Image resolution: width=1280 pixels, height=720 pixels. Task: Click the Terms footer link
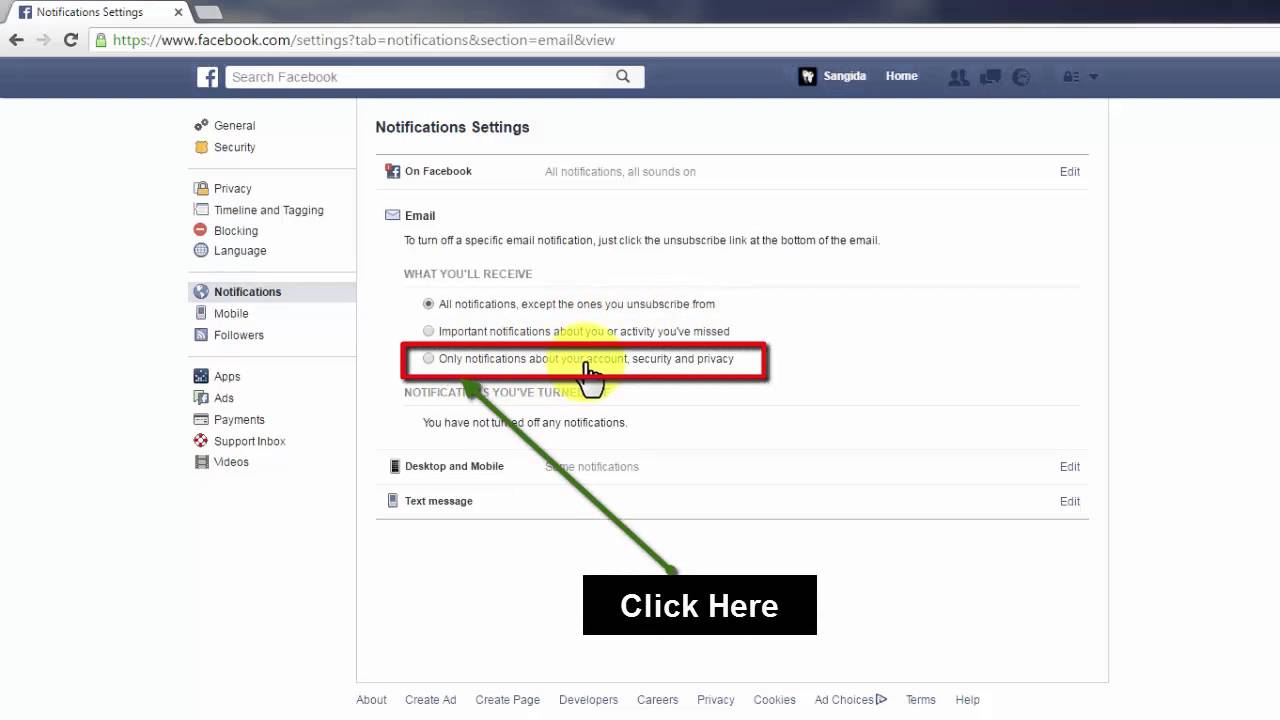click(921, 700)
